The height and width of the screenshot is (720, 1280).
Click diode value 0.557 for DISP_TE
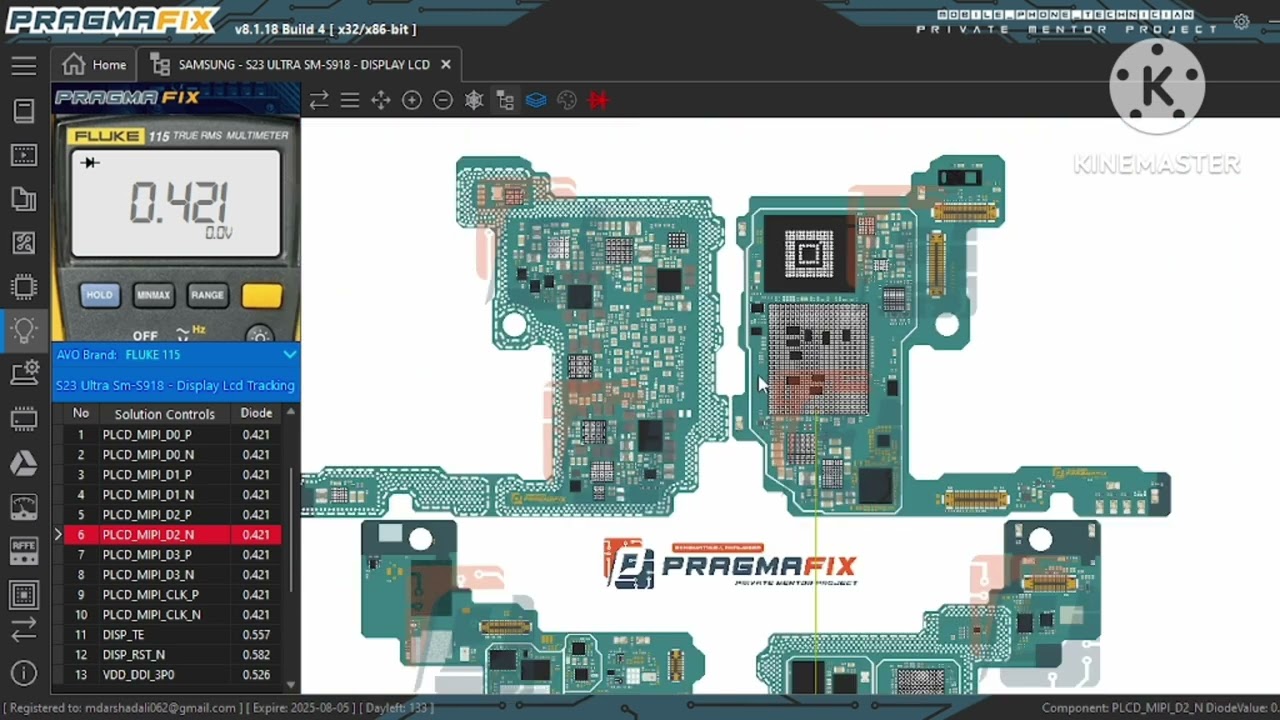point(256,635)
